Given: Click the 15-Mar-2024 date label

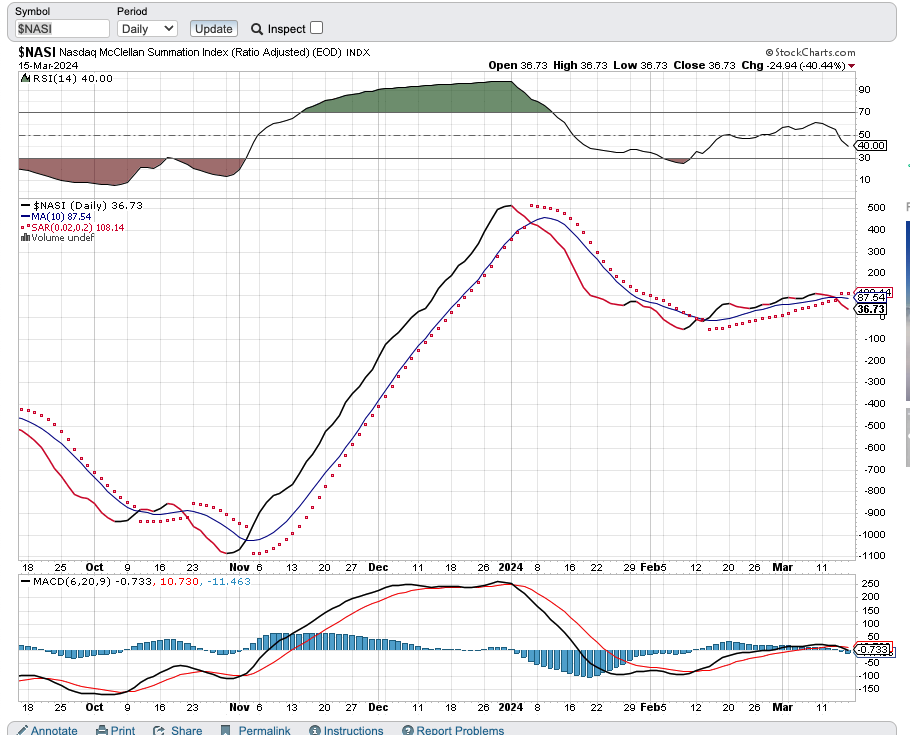Looking at the screenshot, I should coord(48,65).
